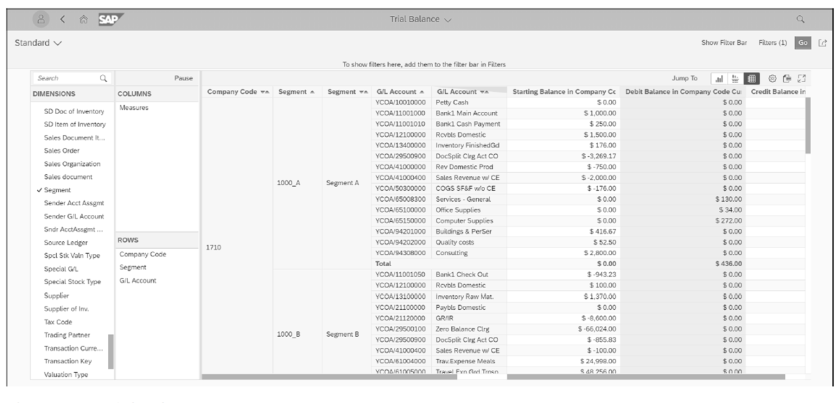Click Show Filter Bar
The width and height of the screenshot is (840, 403).
click(726, 45)
